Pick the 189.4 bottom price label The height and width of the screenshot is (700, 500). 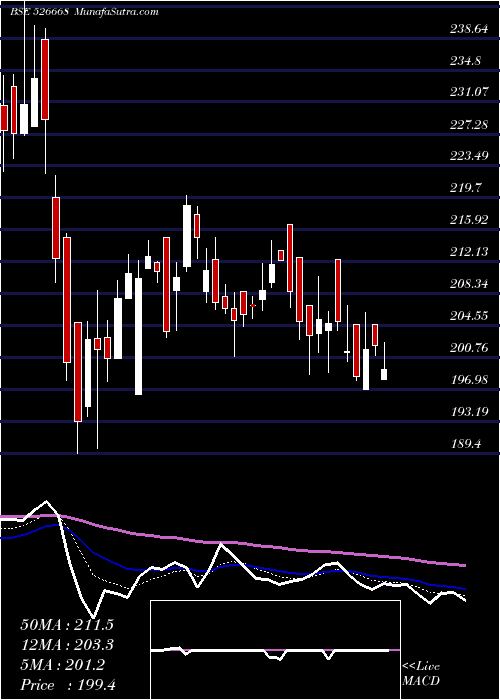click(x=465, y=444)
